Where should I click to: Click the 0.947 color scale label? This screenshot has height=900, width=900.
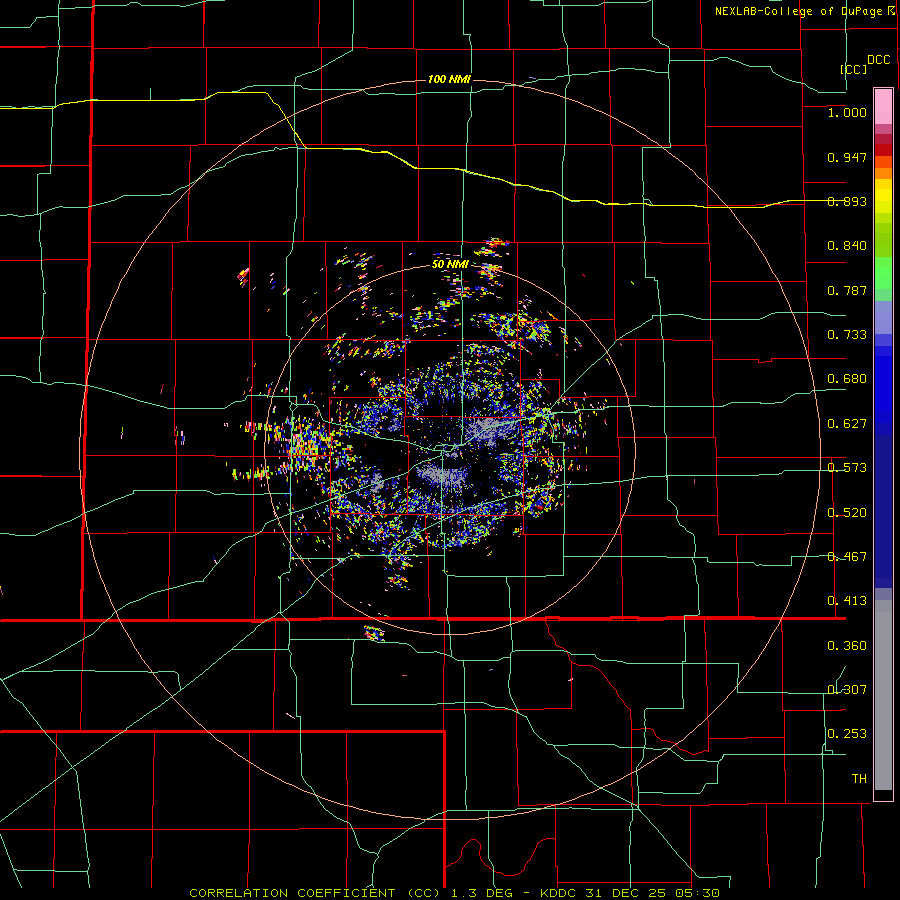[847, 157]
